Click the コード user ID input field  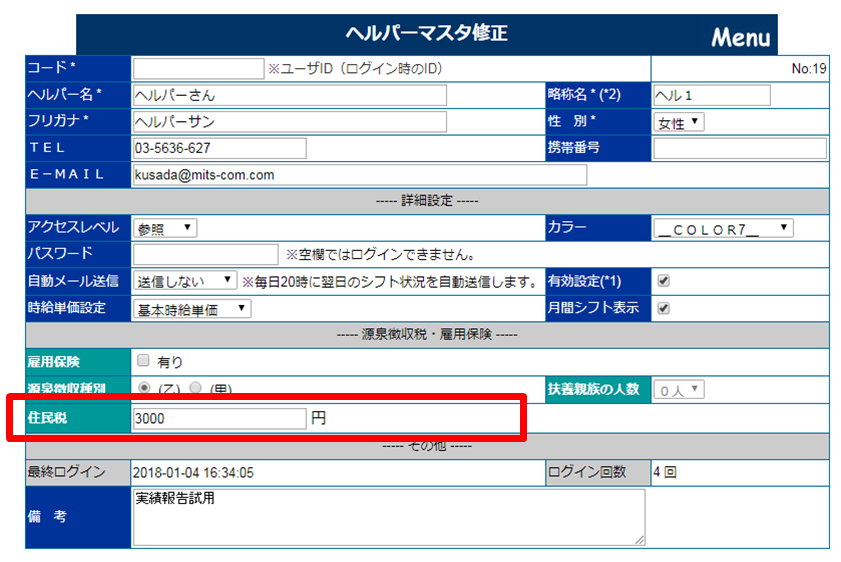198,69
